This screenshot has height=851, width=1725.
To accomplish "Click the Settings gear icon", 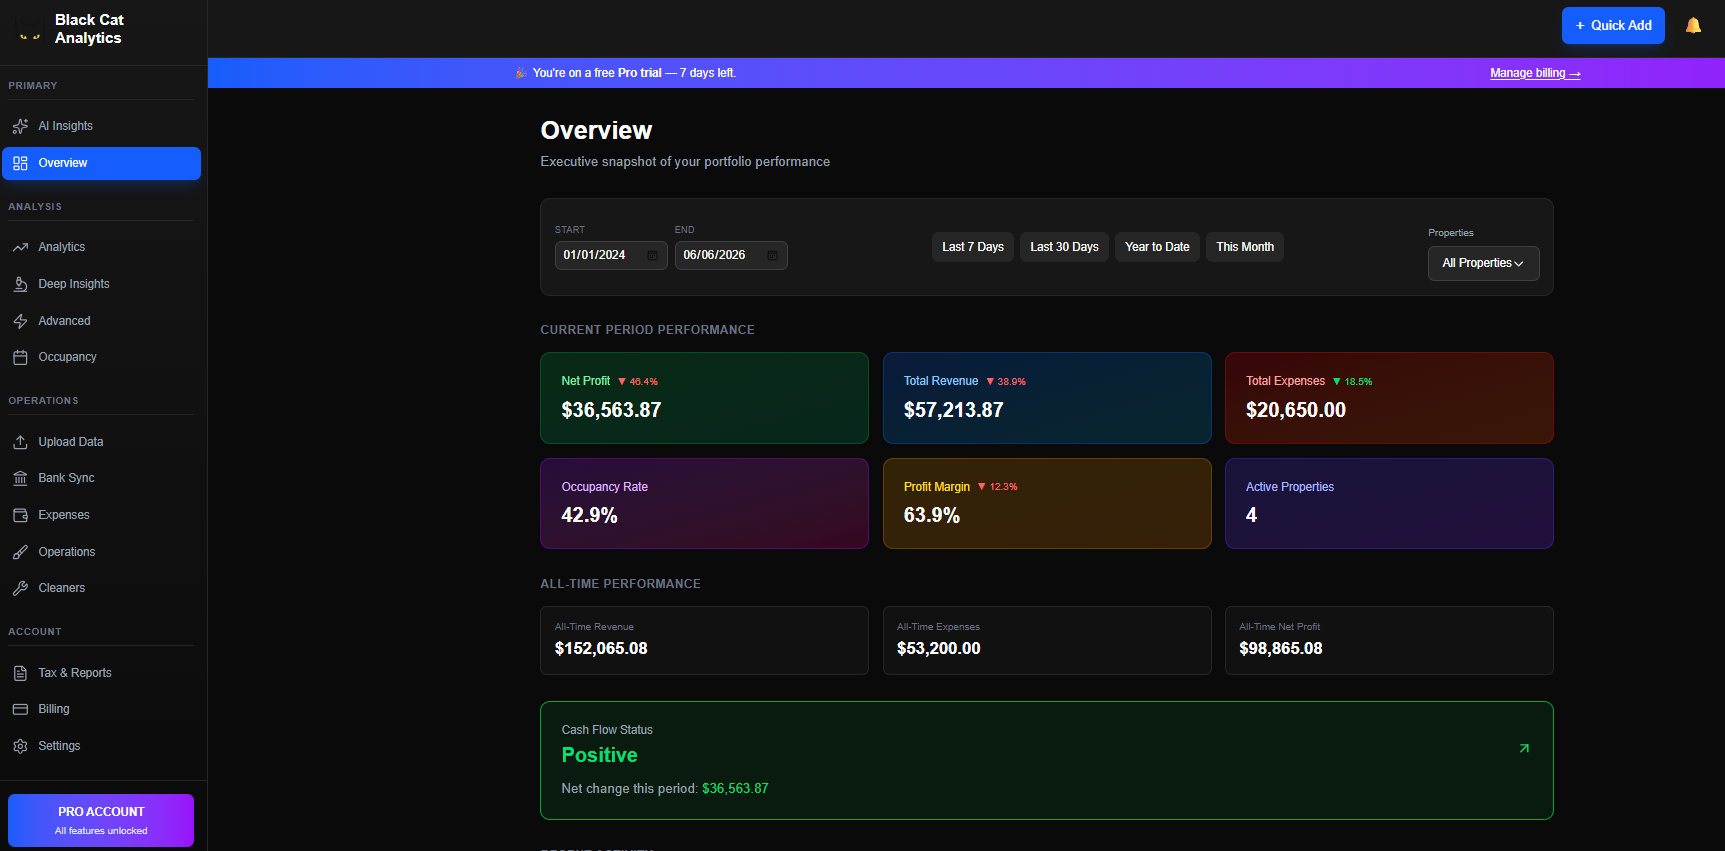I will click(20, 746).
